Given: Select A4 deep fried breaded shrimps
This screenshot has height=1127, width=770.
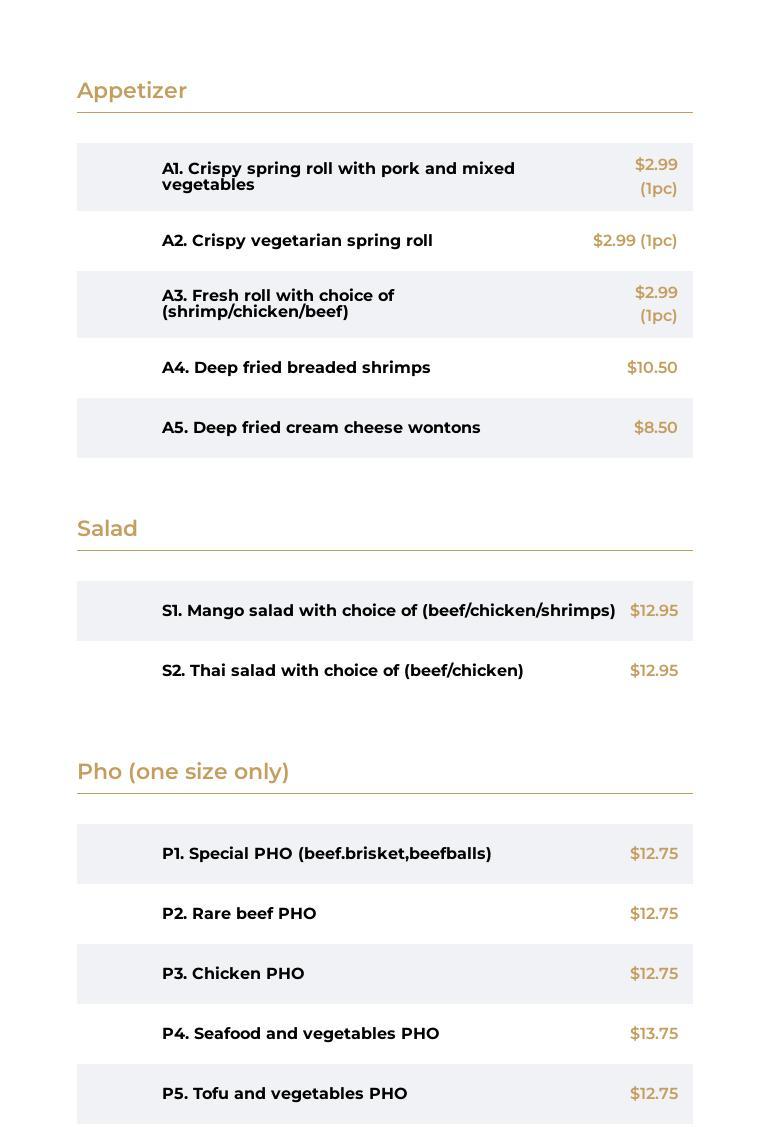Looking at the screenshot, I should (296, 368).
